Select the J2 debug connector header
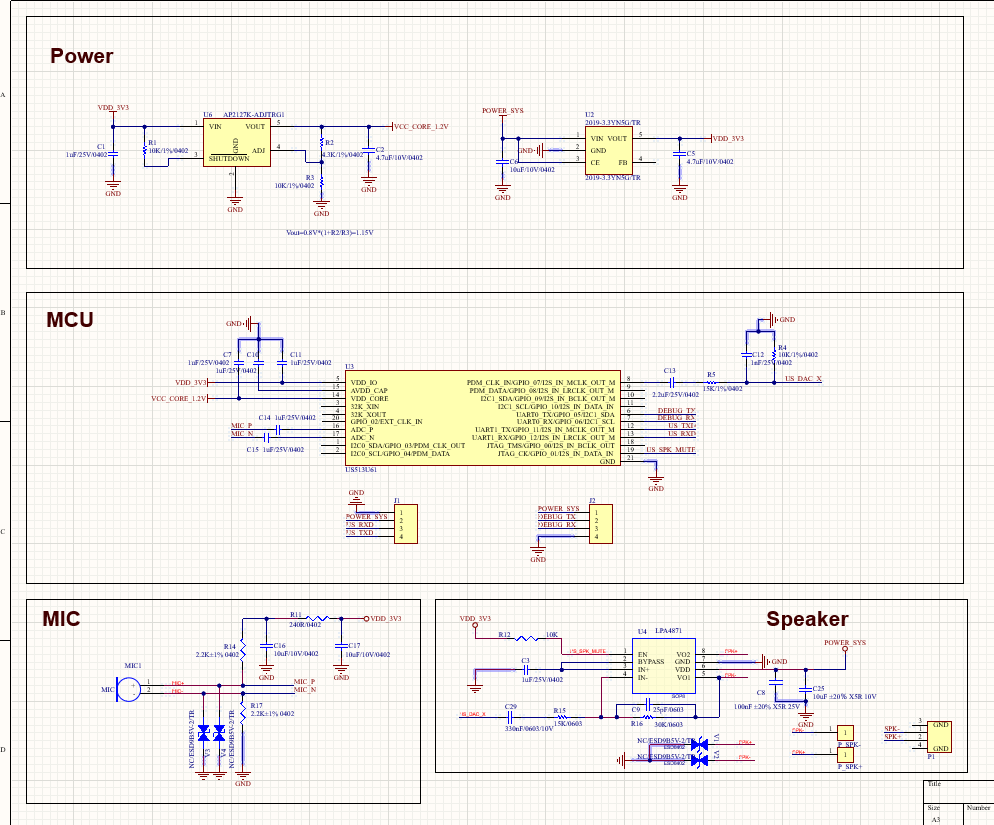Viewport: 994px width, 825px height. coord(599,523)
